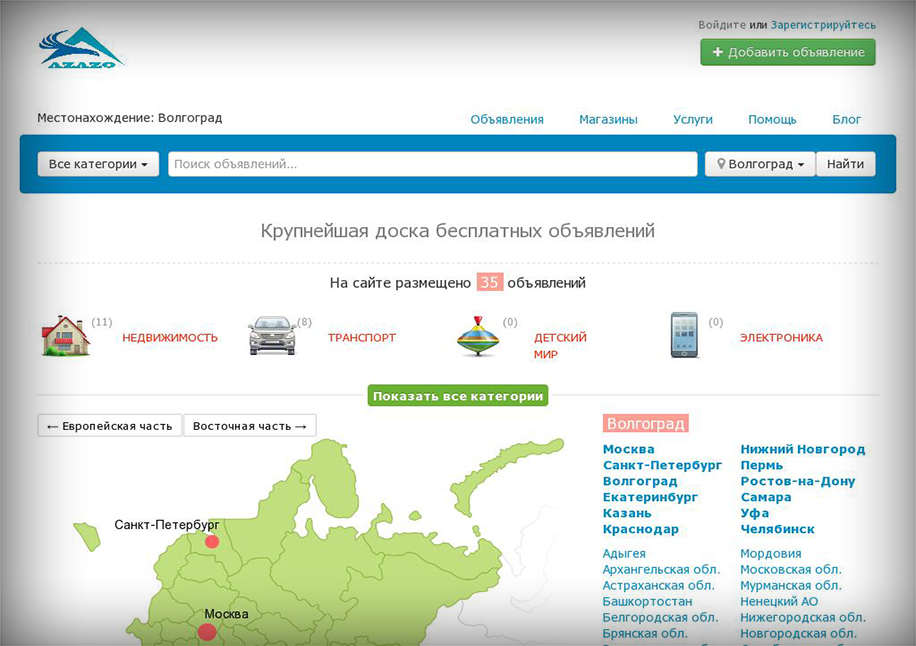This screenshot has width=916, height=646.
Task: Open the Услуги menu item
Action: coord(693,120)
